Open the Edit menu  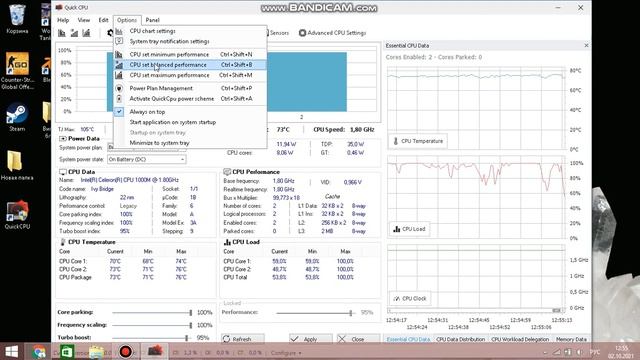coord(103,20)
